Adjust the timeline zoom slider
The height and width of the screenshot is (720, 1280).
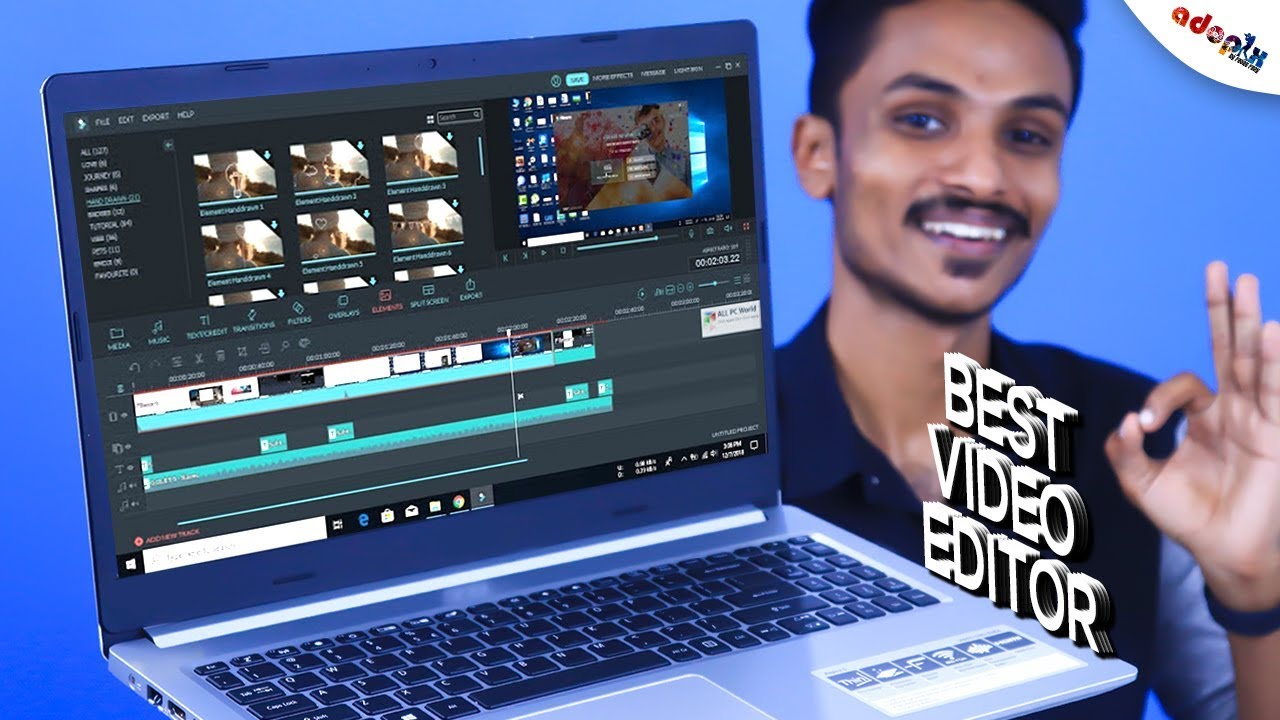[x=715, y=283]
